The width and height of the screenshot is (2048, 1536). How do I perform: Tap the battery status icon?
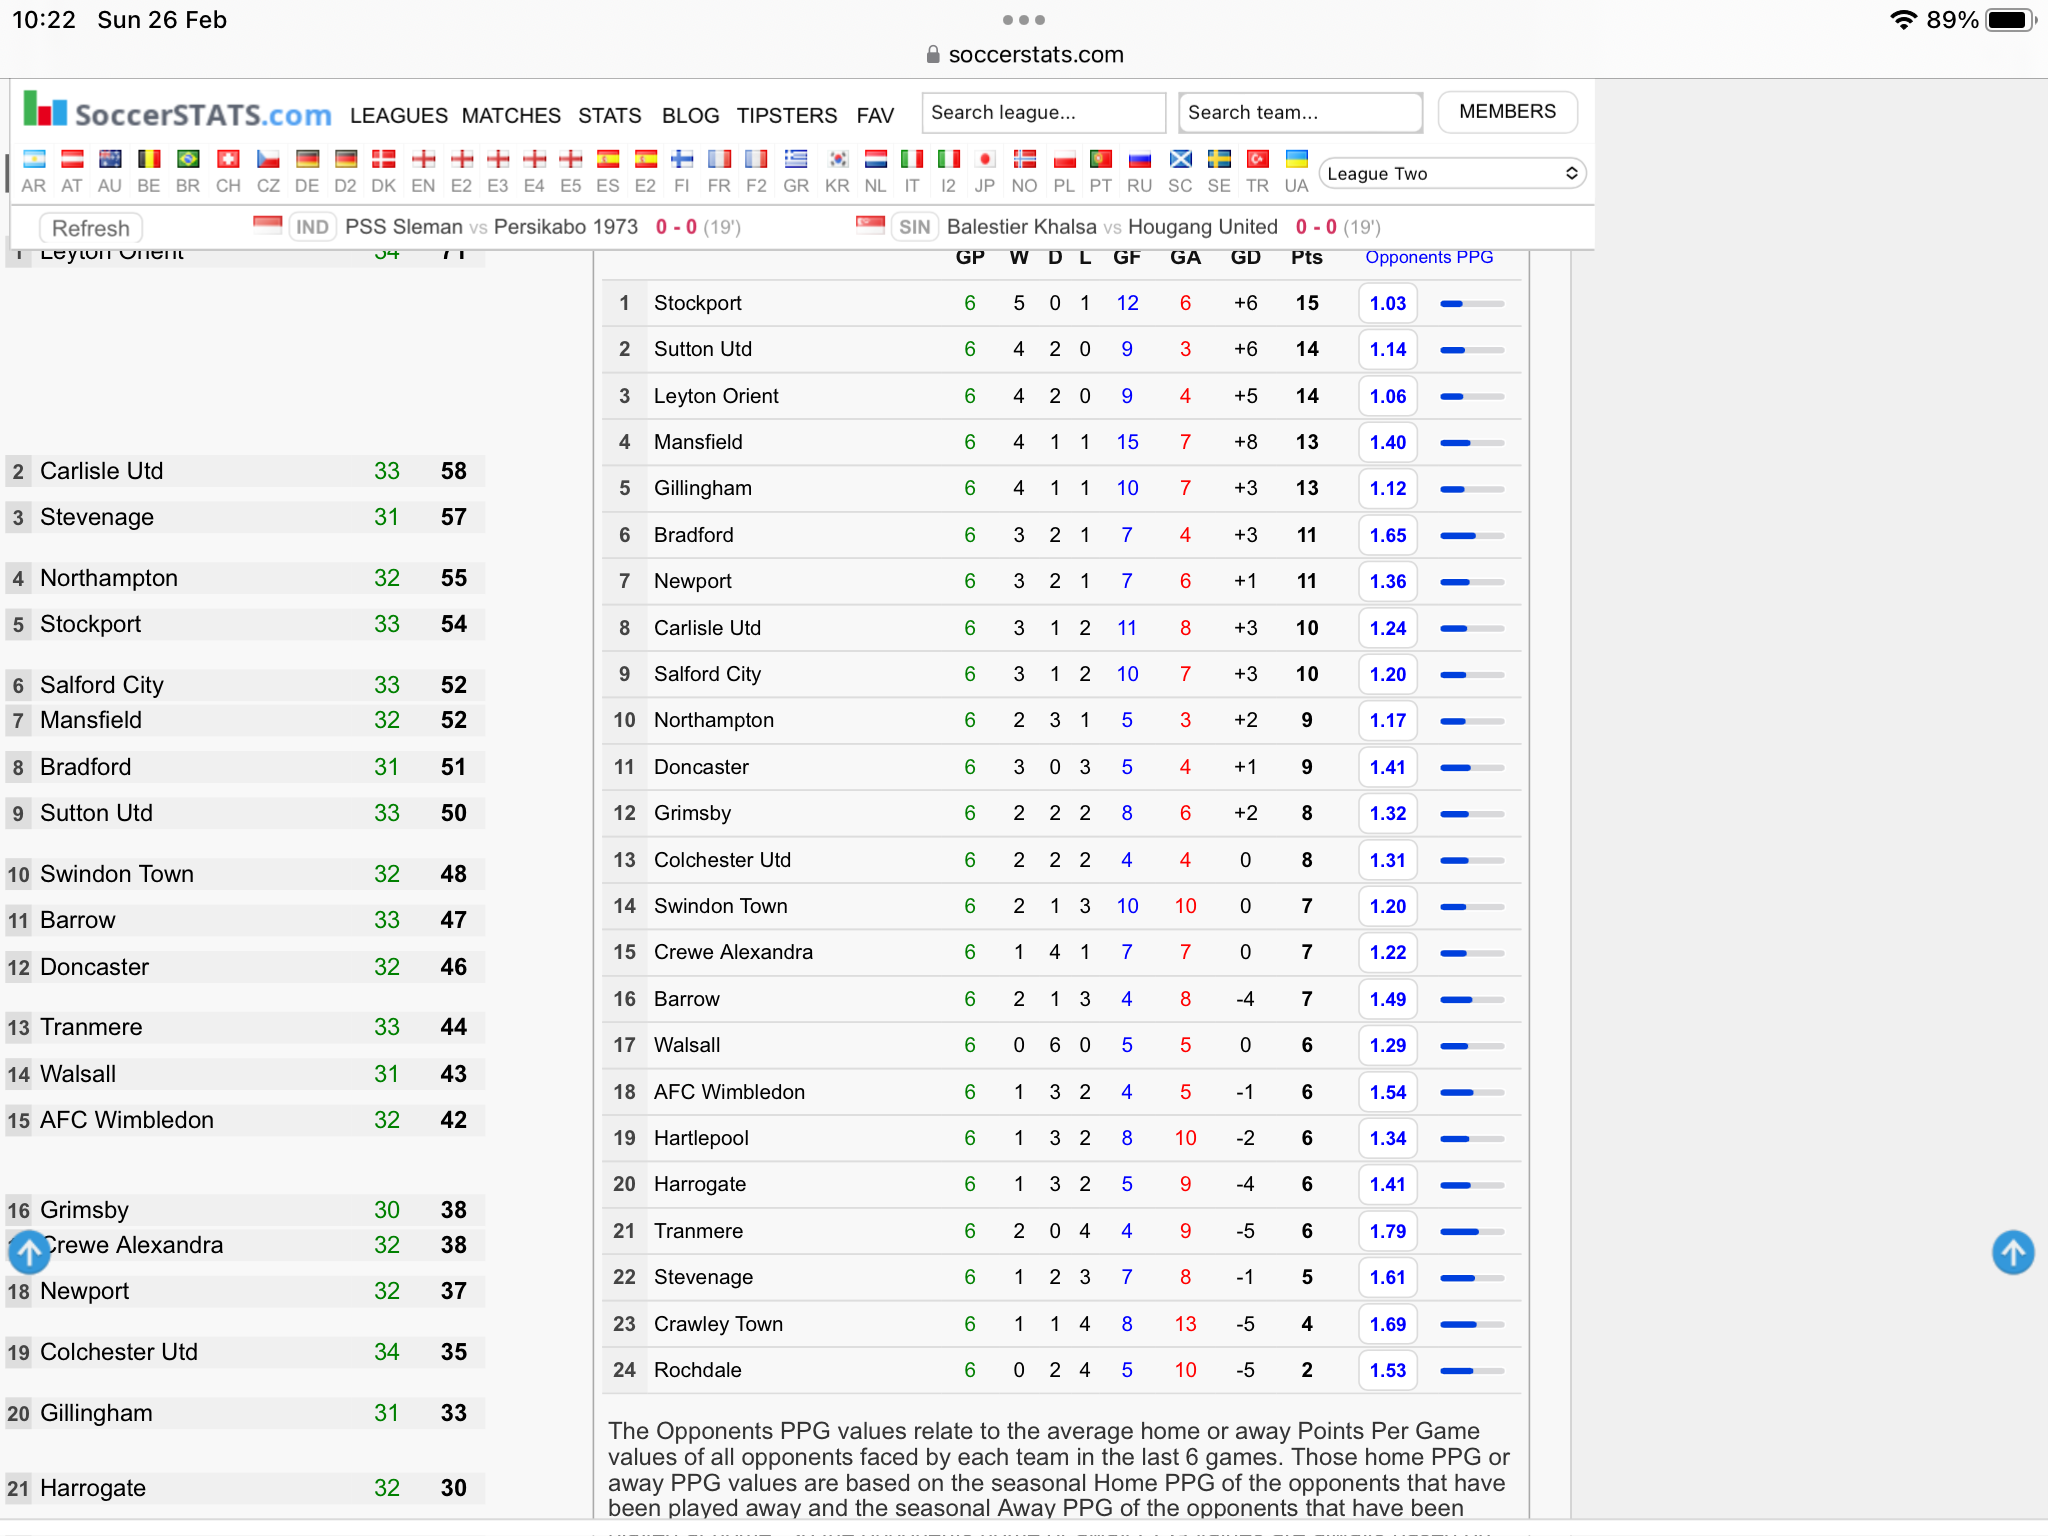click(2010, 20)
